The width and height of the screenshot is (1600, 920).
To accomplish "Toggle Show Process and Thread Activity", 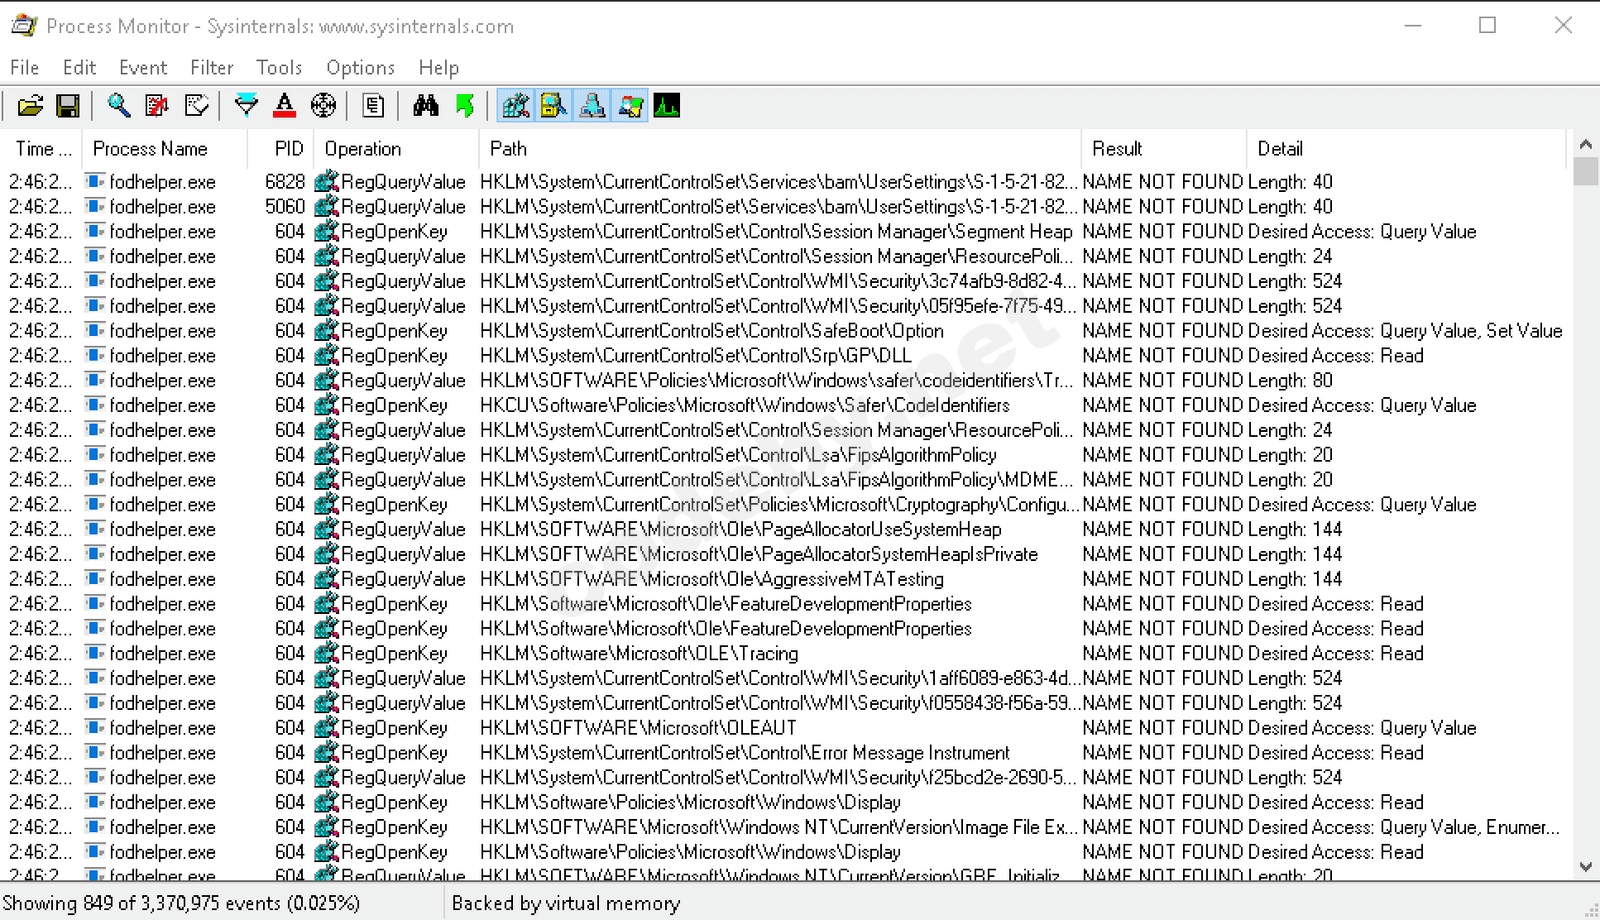I will click(x=630, y=106).
